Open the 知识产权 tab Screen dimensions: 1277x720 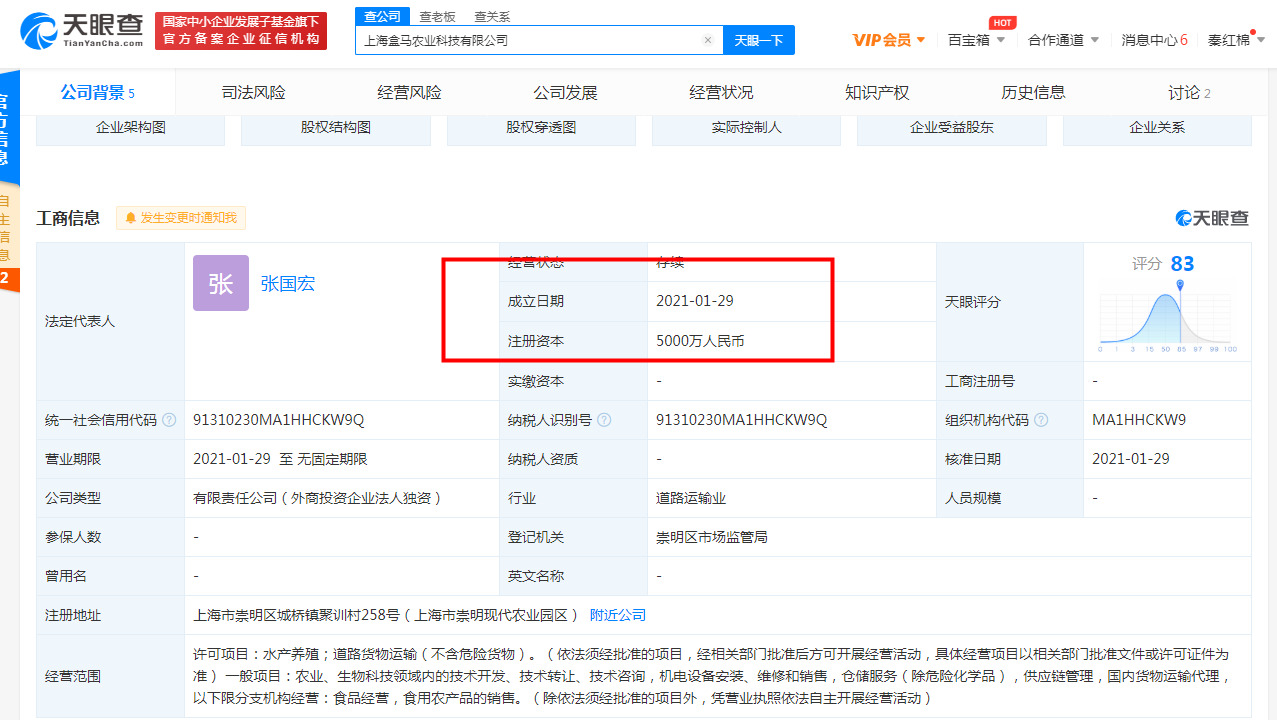tap(877, 93)
